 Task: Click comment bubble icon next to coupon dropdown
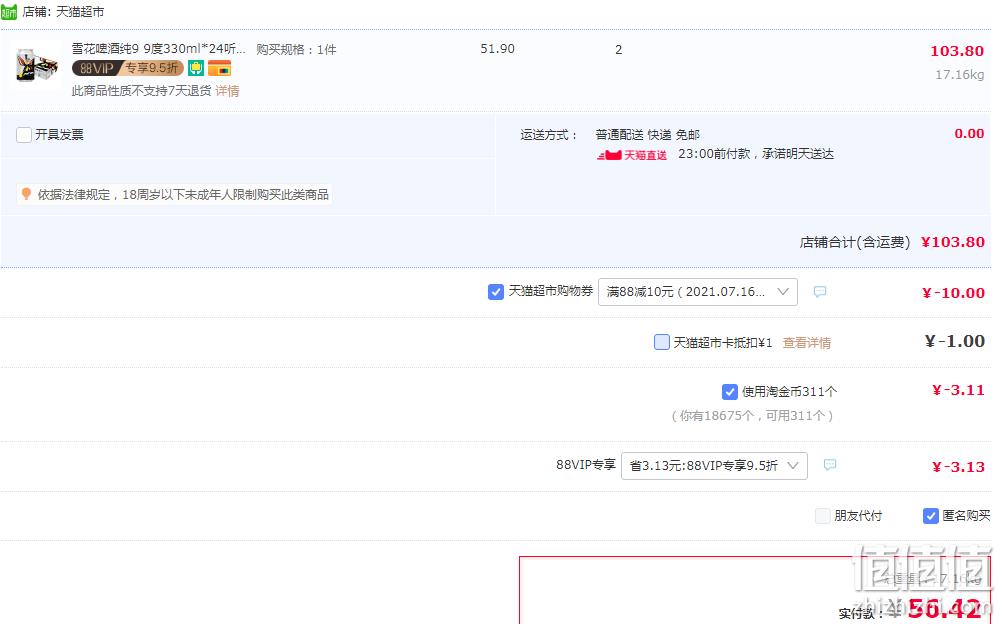820,292
